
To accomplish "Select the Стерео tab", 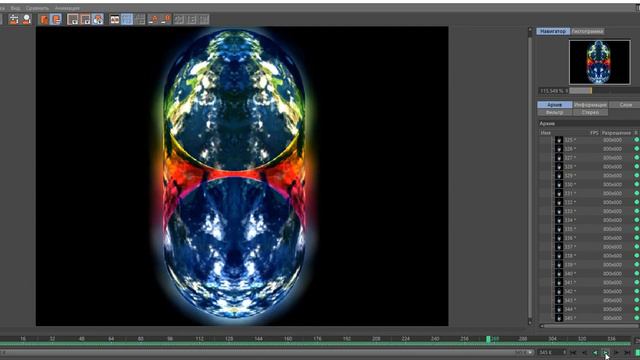I will click(590, 112).
